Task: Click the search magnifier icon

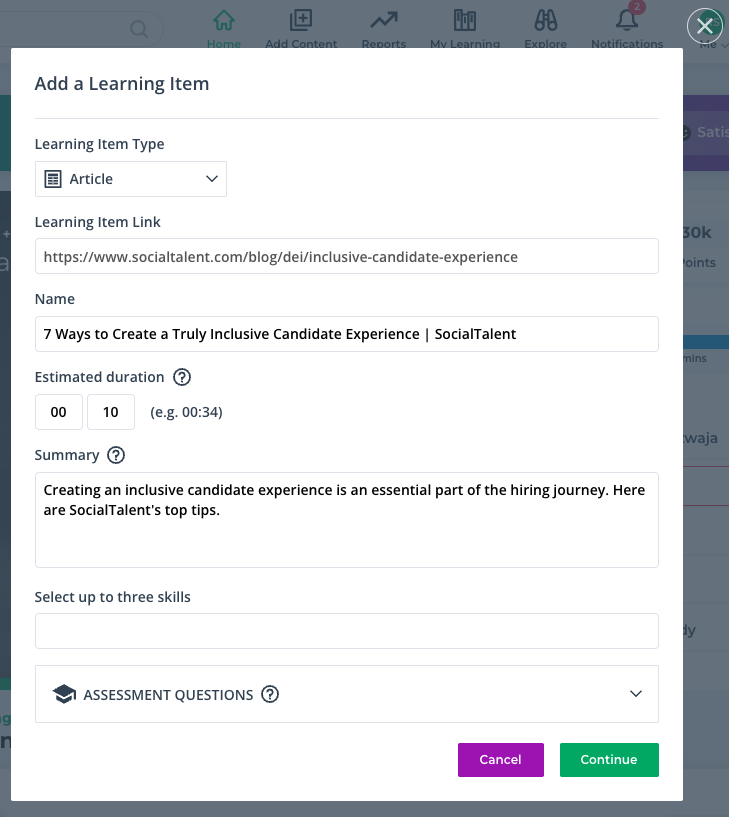Action: coord(139,29)
